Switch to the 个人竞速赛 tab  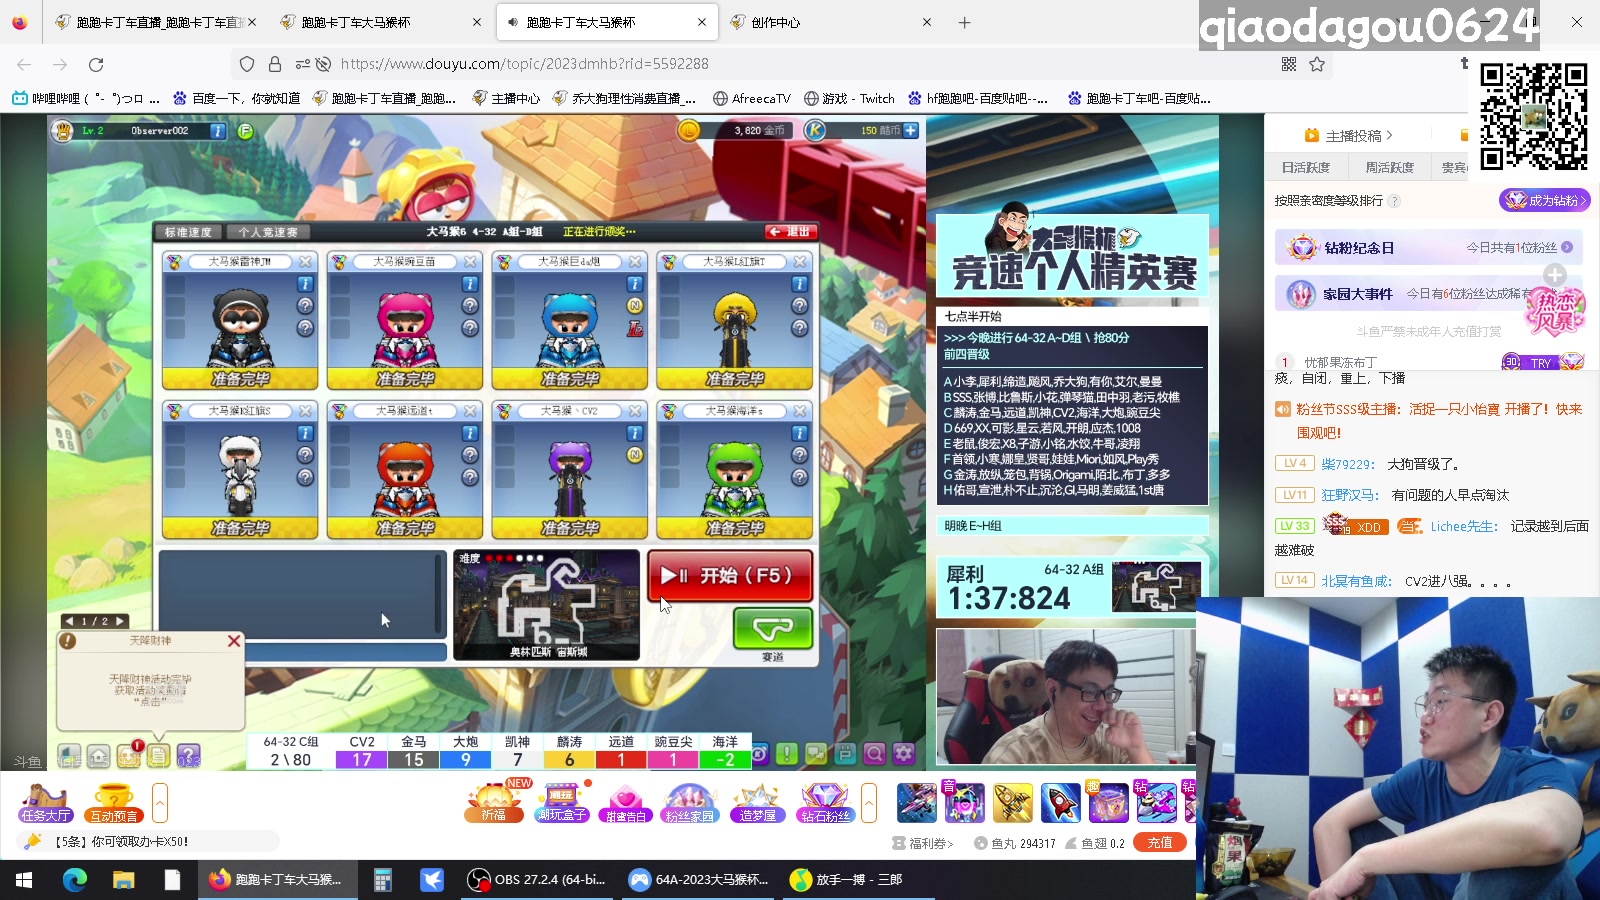point(268,231)
